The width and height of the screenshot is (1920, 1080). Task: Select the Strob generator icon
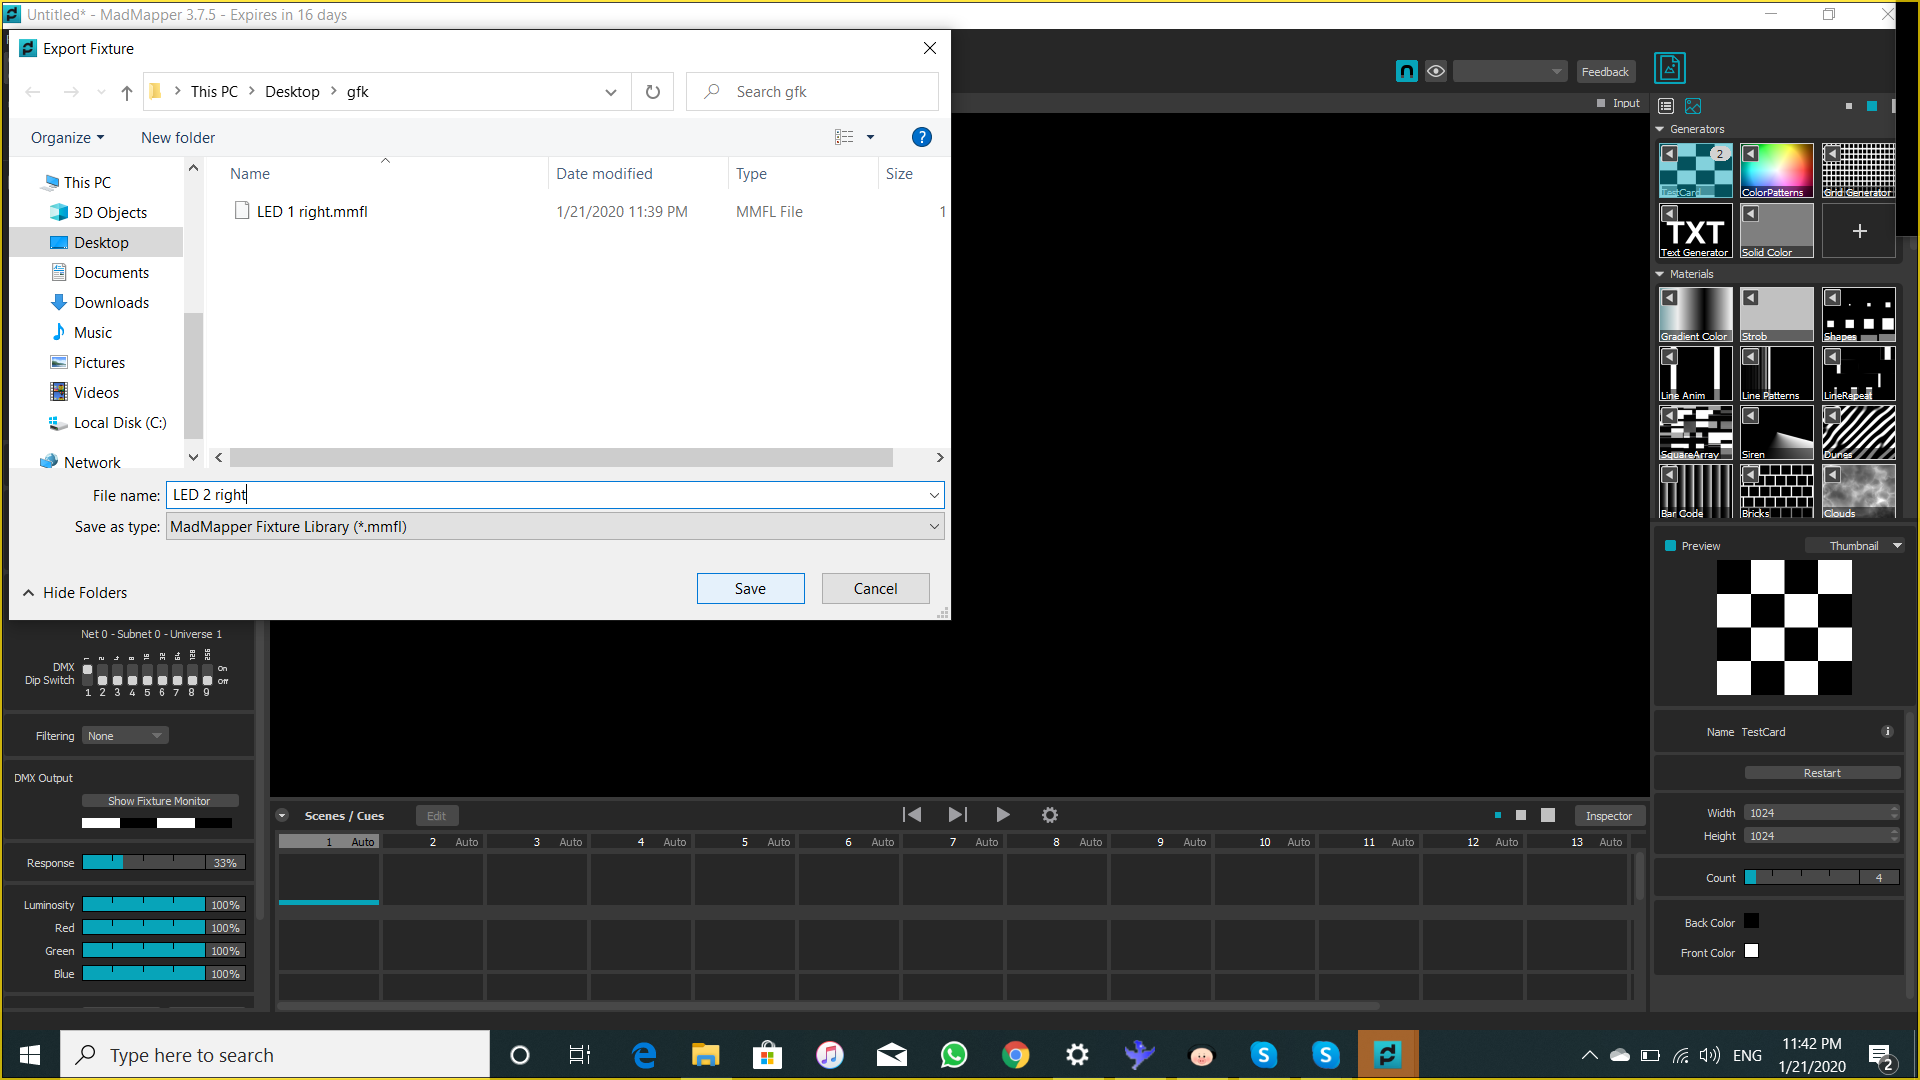point(1778,314)
